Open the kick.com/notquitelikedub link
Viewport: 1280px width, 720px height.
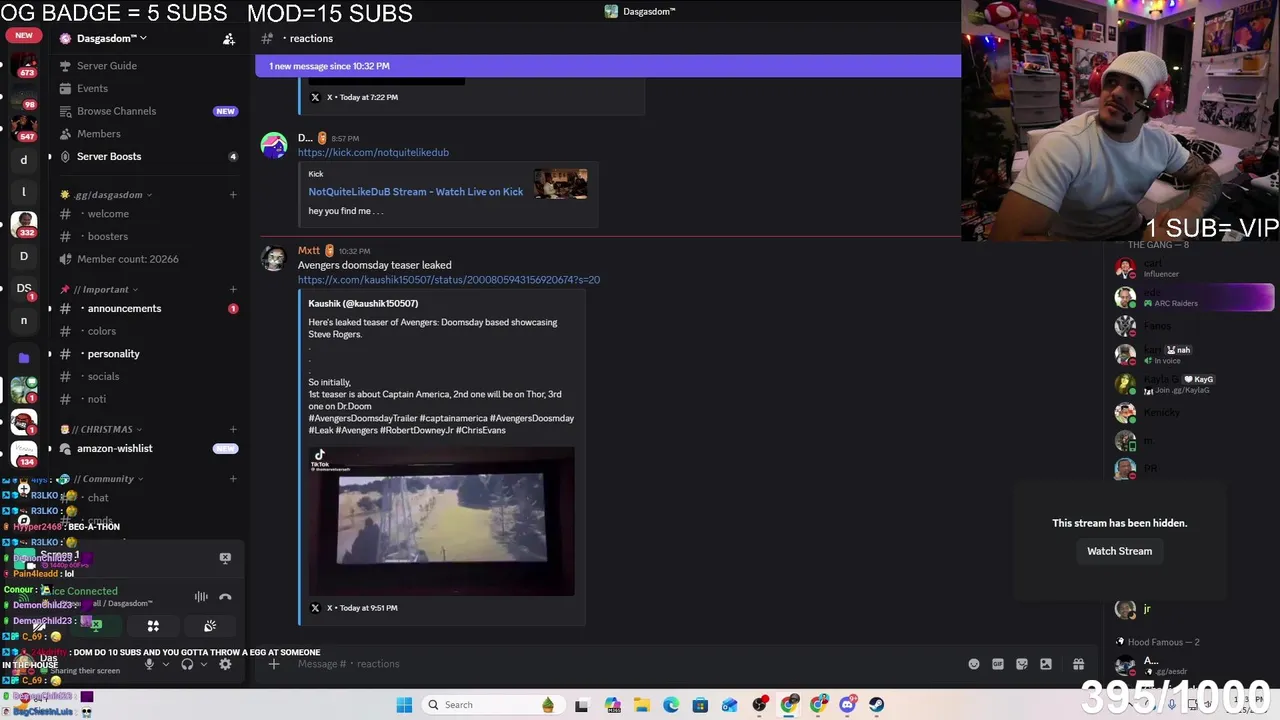coord(373,153)
